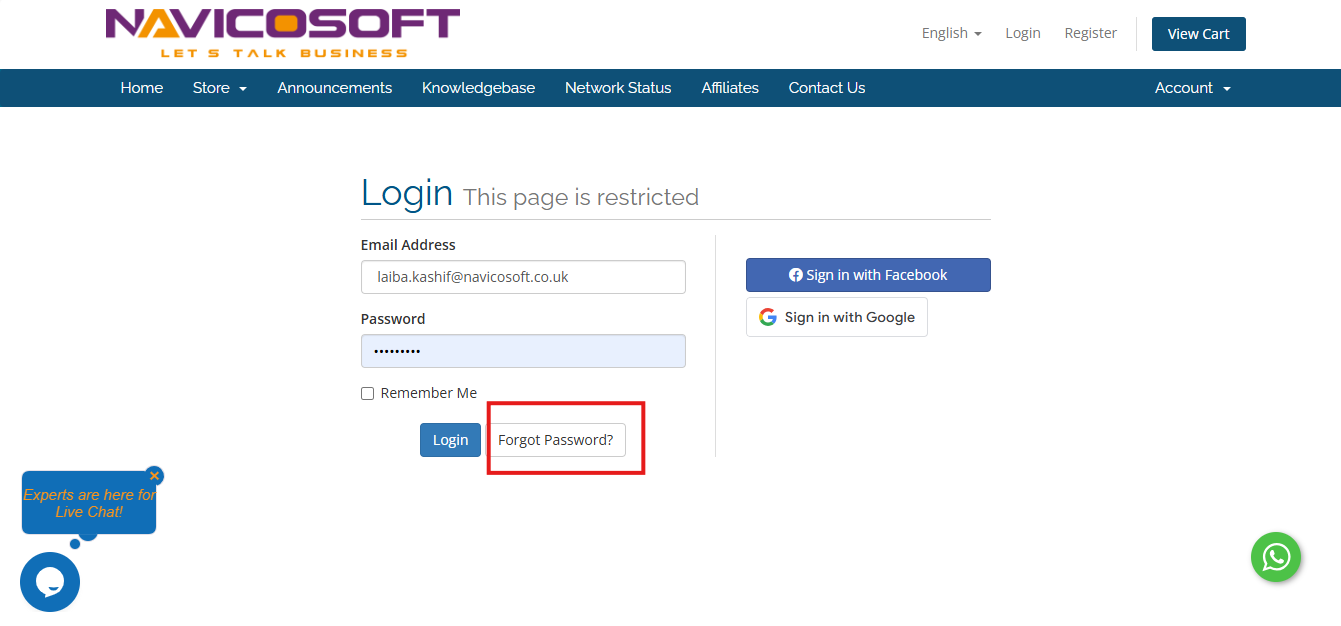Click the Register link in header

pos(1090,33)
